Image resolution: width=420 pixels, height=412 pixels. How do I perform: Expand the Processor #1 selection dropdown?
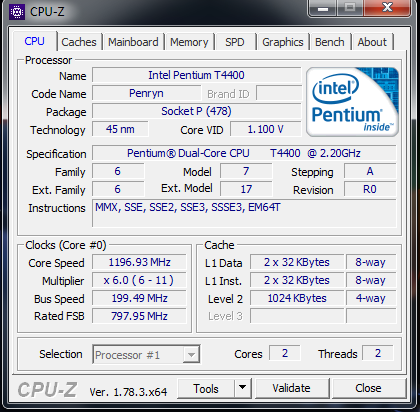[x=191, y=355]
